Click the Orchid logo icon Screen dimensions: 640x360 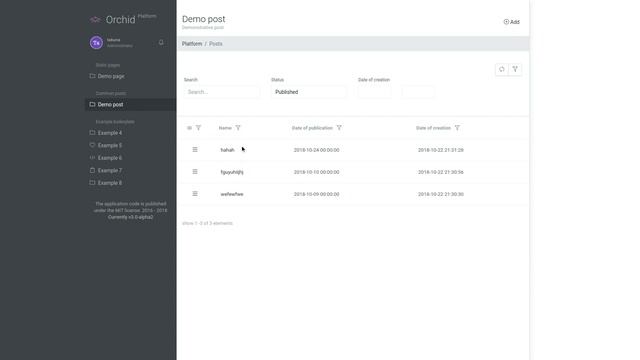95,20
